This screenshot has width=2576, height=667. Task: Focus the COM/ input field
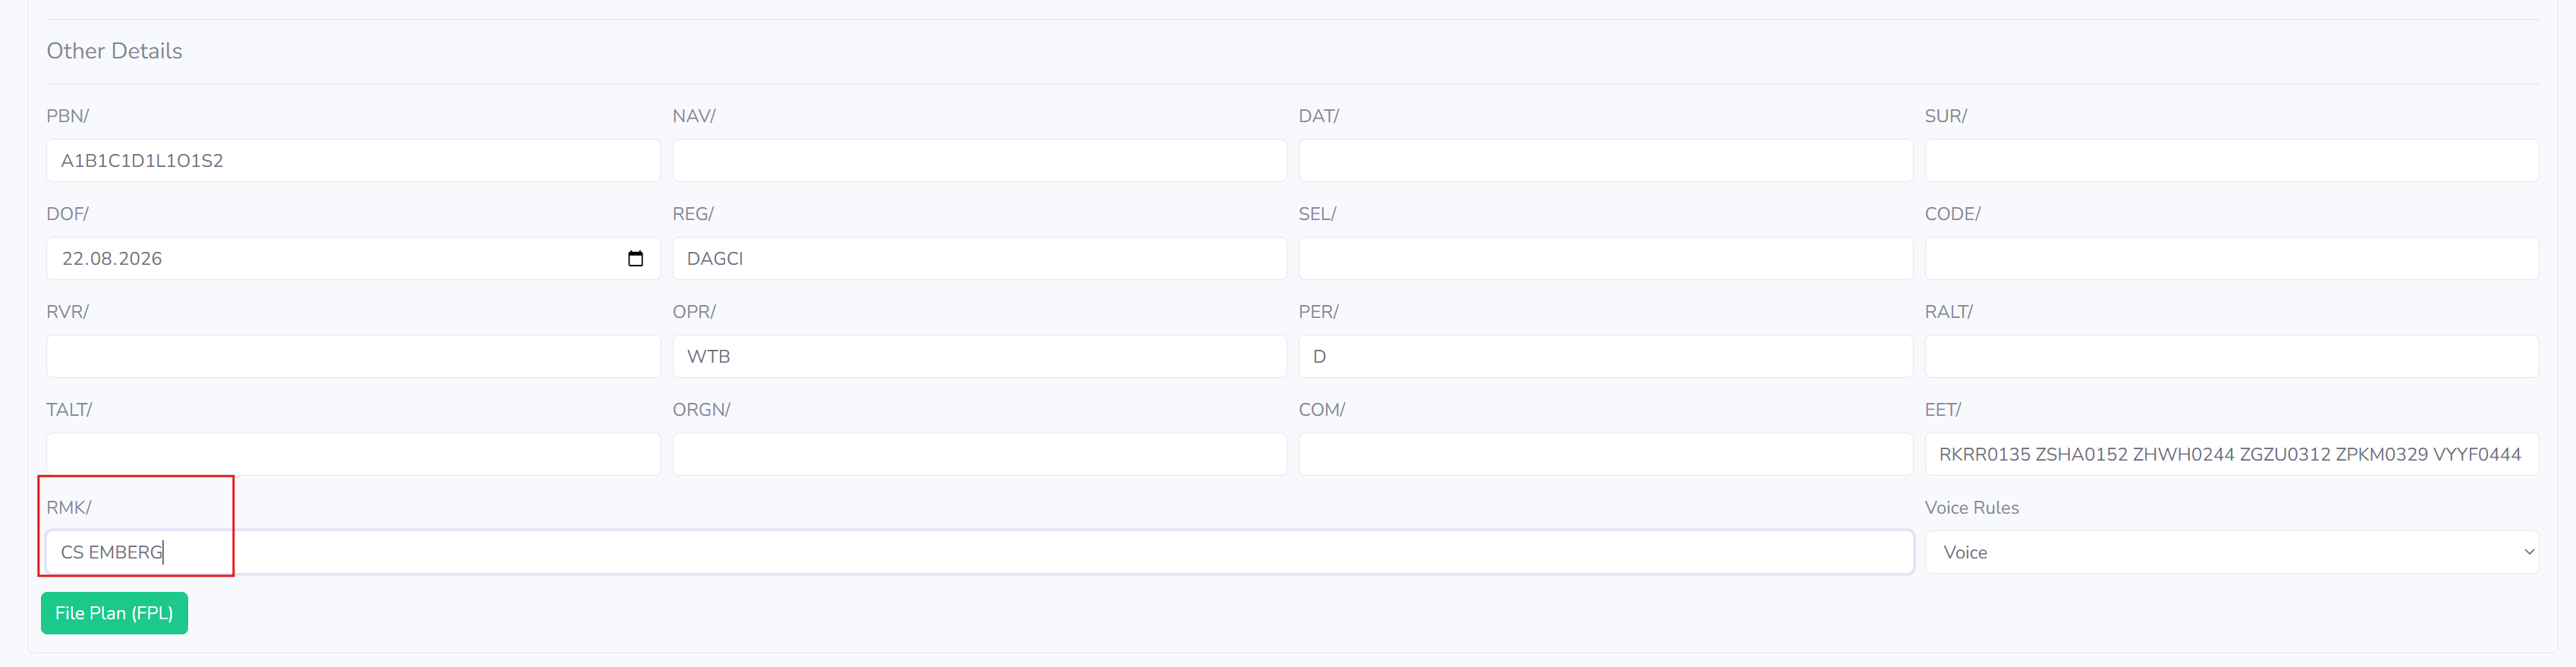pyautogui.click(x=1605, y=455)
